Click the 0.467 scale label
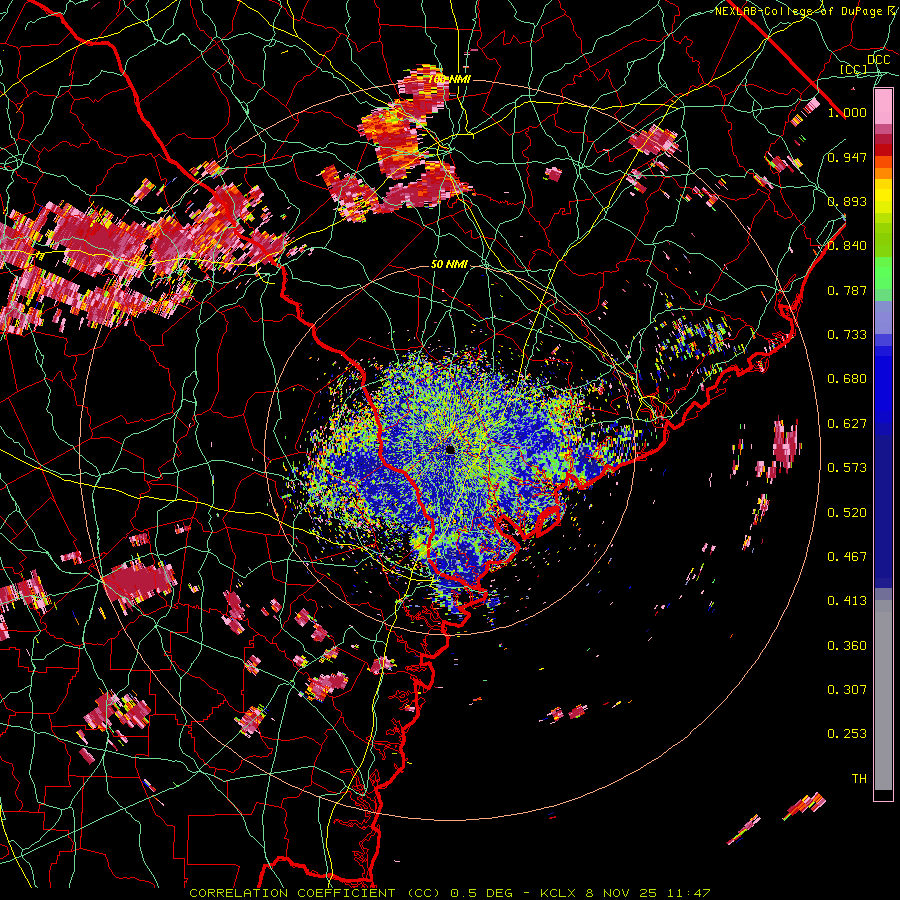Image resolution: width=900 pixels, height=900 pixels. (847, 557)
